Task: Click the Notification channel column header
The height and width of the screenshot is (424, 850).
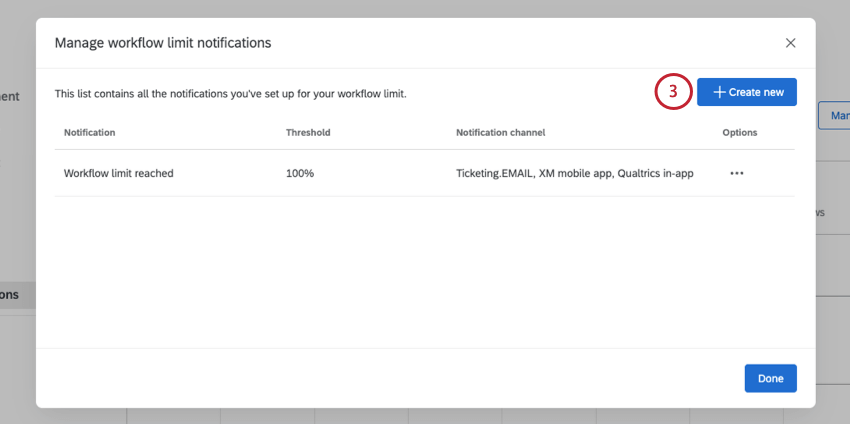Action: coord(500,132)
